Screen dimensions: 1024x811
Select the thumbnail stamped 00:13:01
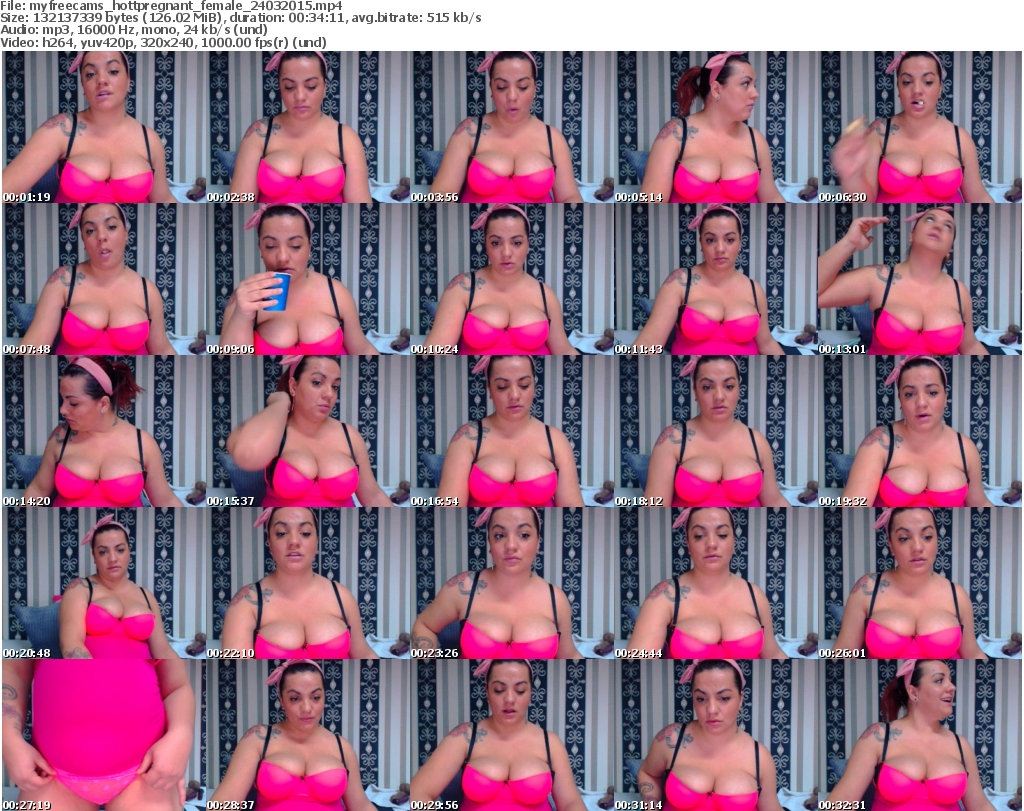pyautogui.click(x=920, y=279)
